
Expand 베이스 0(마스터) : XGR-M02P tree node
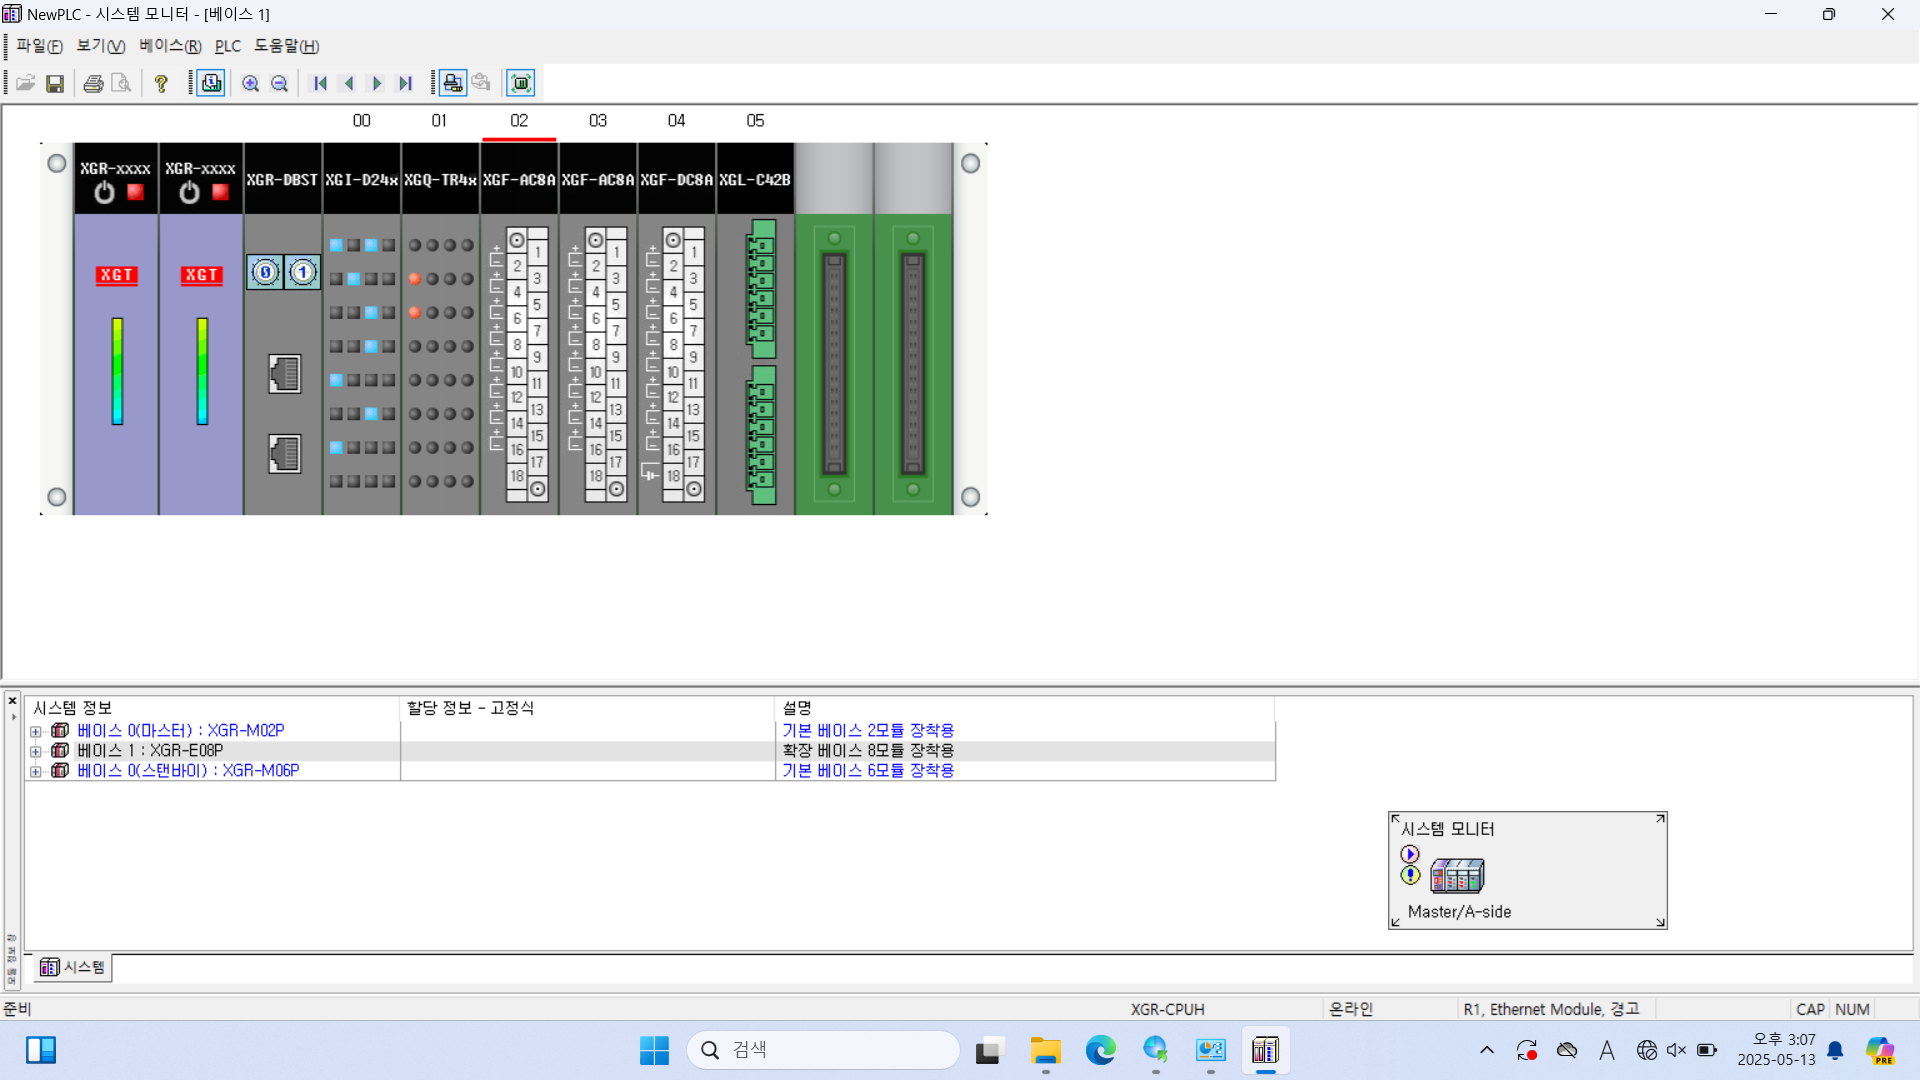36,731
